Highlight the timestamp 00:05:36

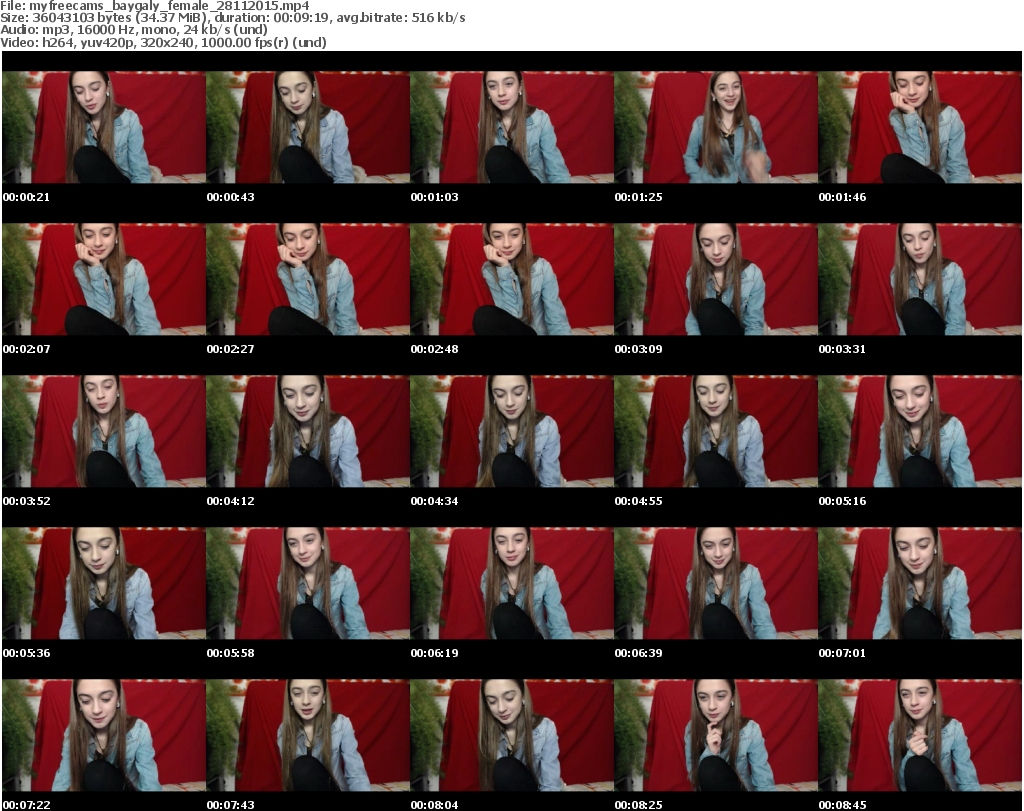(x=26, y=654)
